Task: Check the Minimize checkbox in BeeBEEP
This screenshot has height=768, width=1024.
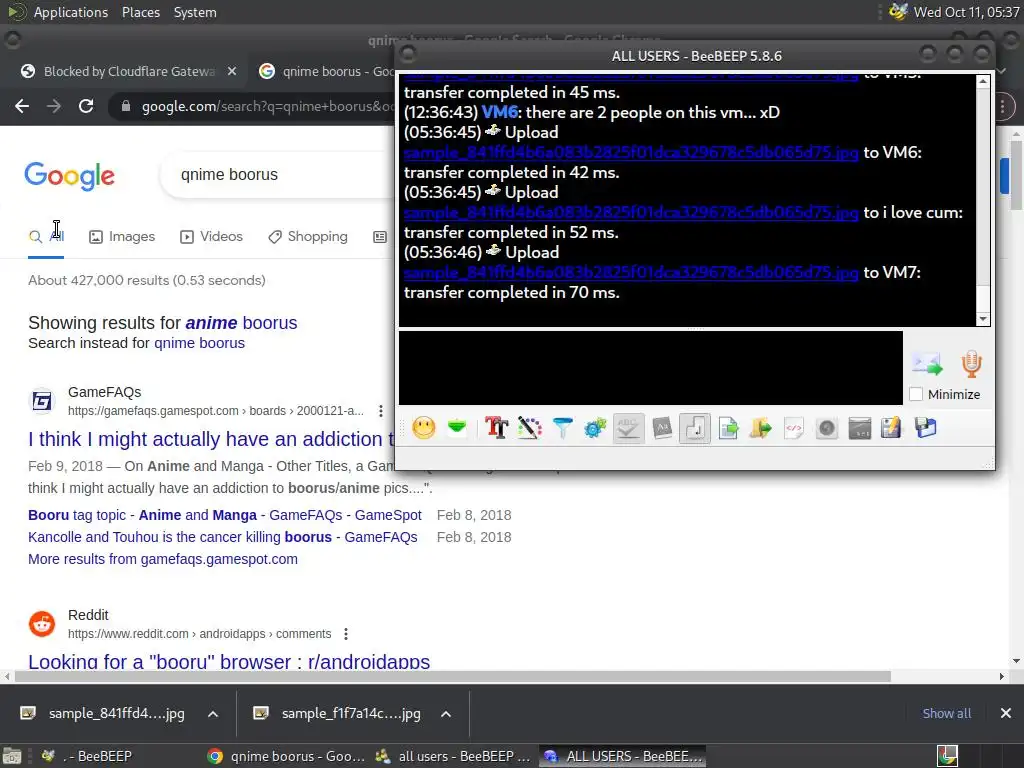Action: click(x=916, y=394)
